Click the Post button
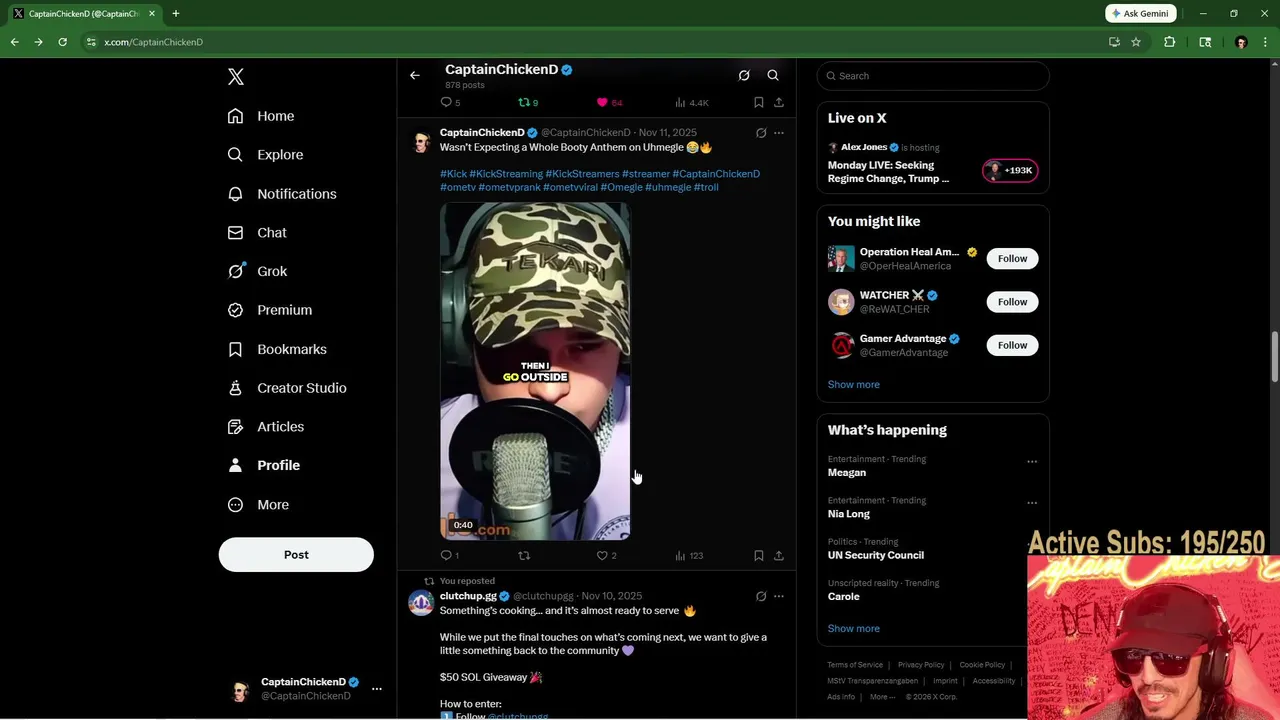This screenshot has height=720, width=1280. [x=296, y=555]
